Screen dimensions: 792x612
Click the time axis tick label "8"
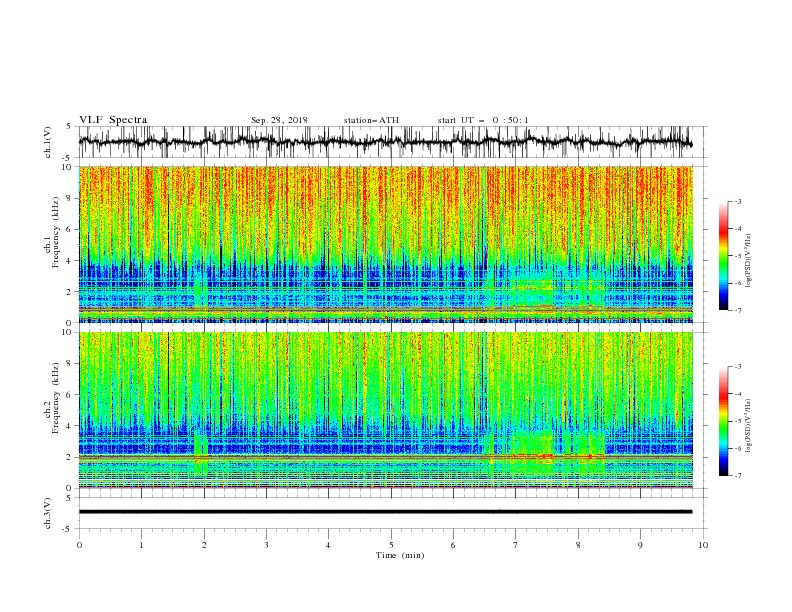click(x=578, y=545)
